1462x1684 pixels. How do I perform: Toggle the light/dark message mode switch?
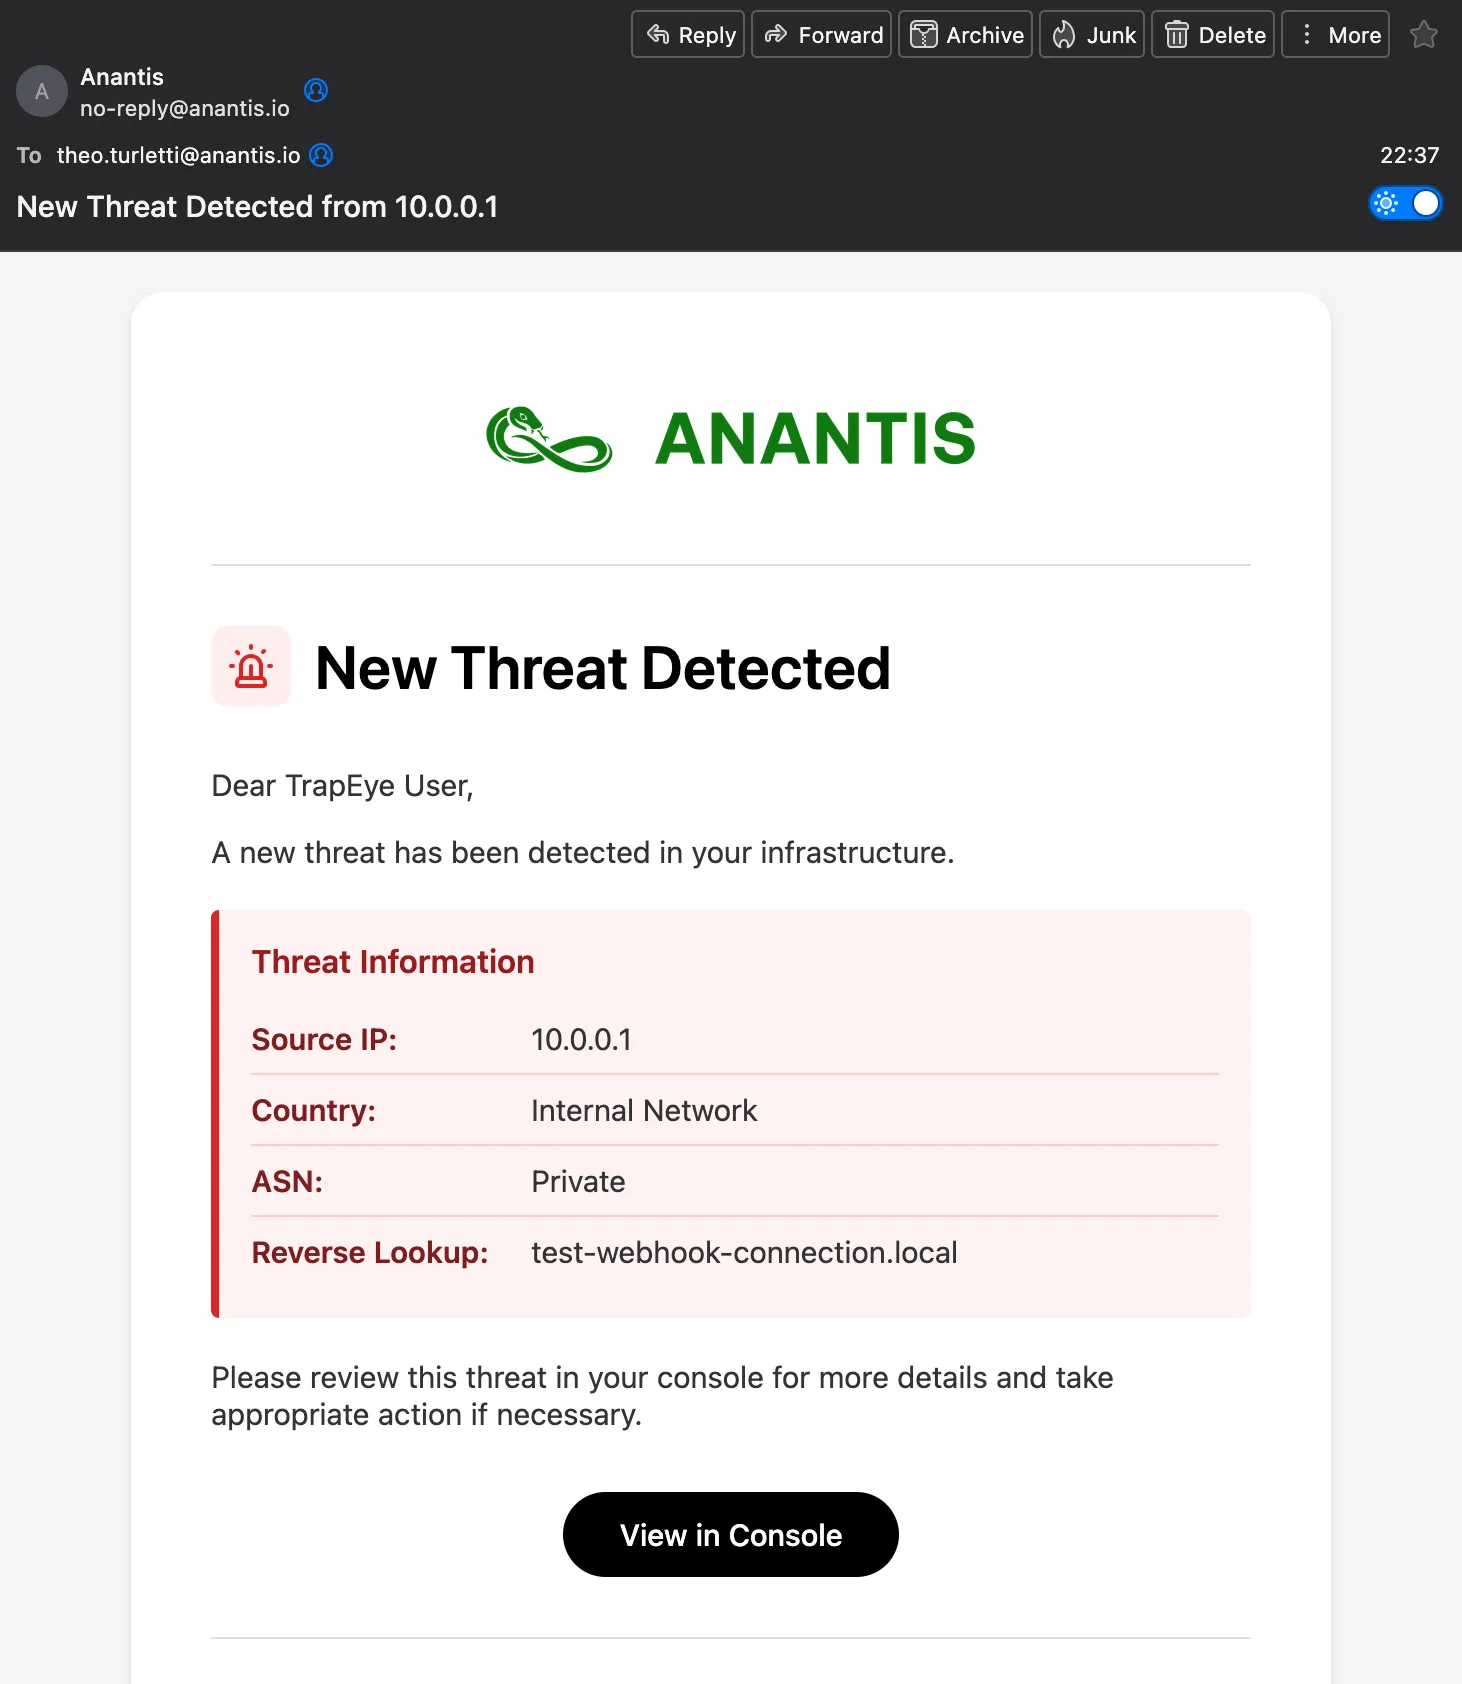pyautogui.click(x=1405, y=204)
